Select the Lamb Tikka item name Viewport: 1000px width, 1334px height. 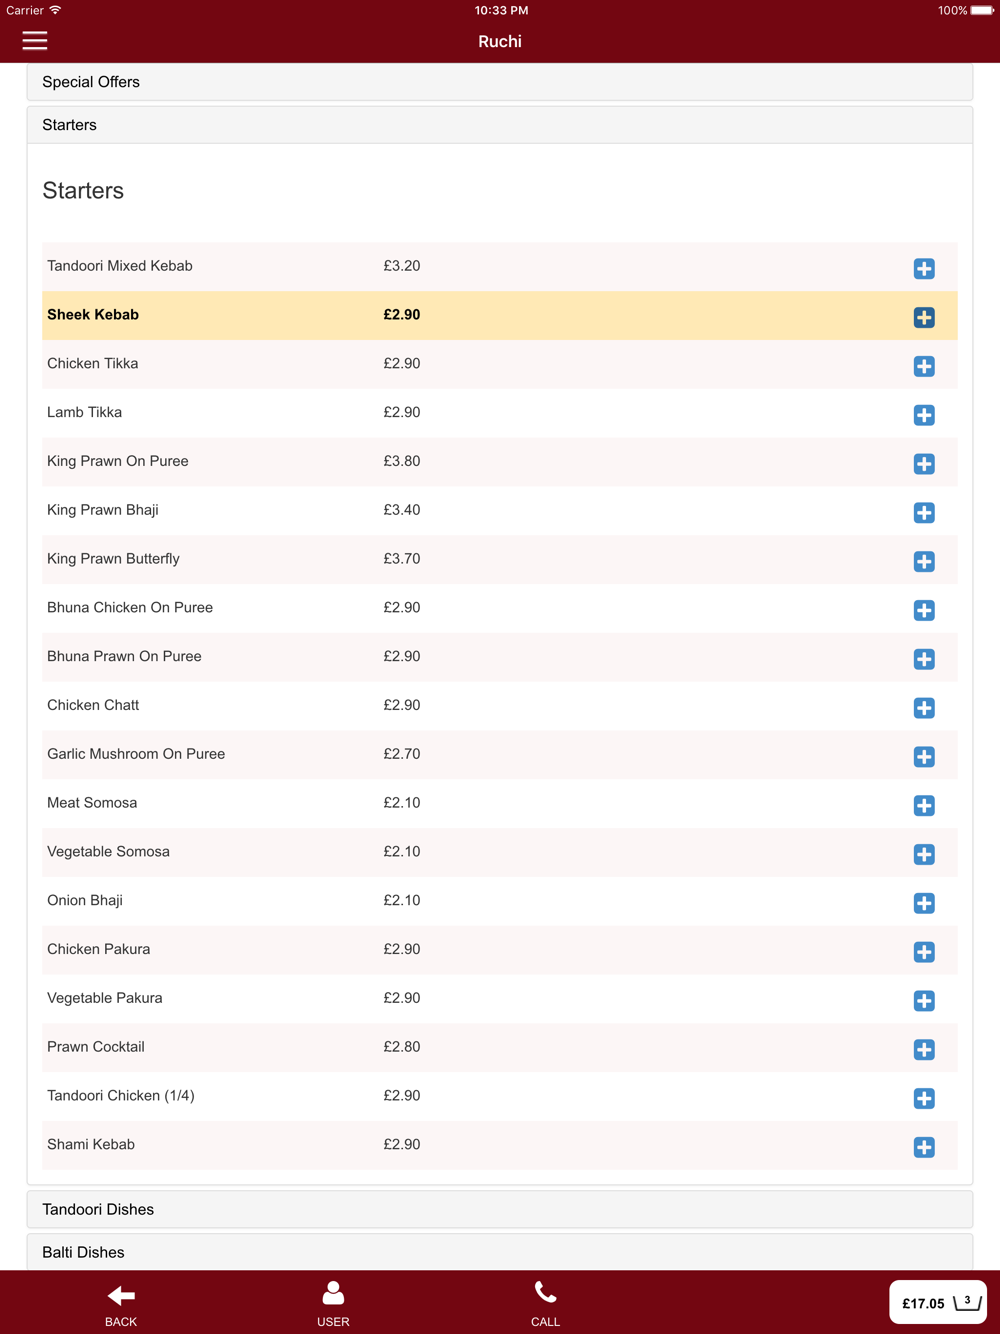click(x=84, y=412)
